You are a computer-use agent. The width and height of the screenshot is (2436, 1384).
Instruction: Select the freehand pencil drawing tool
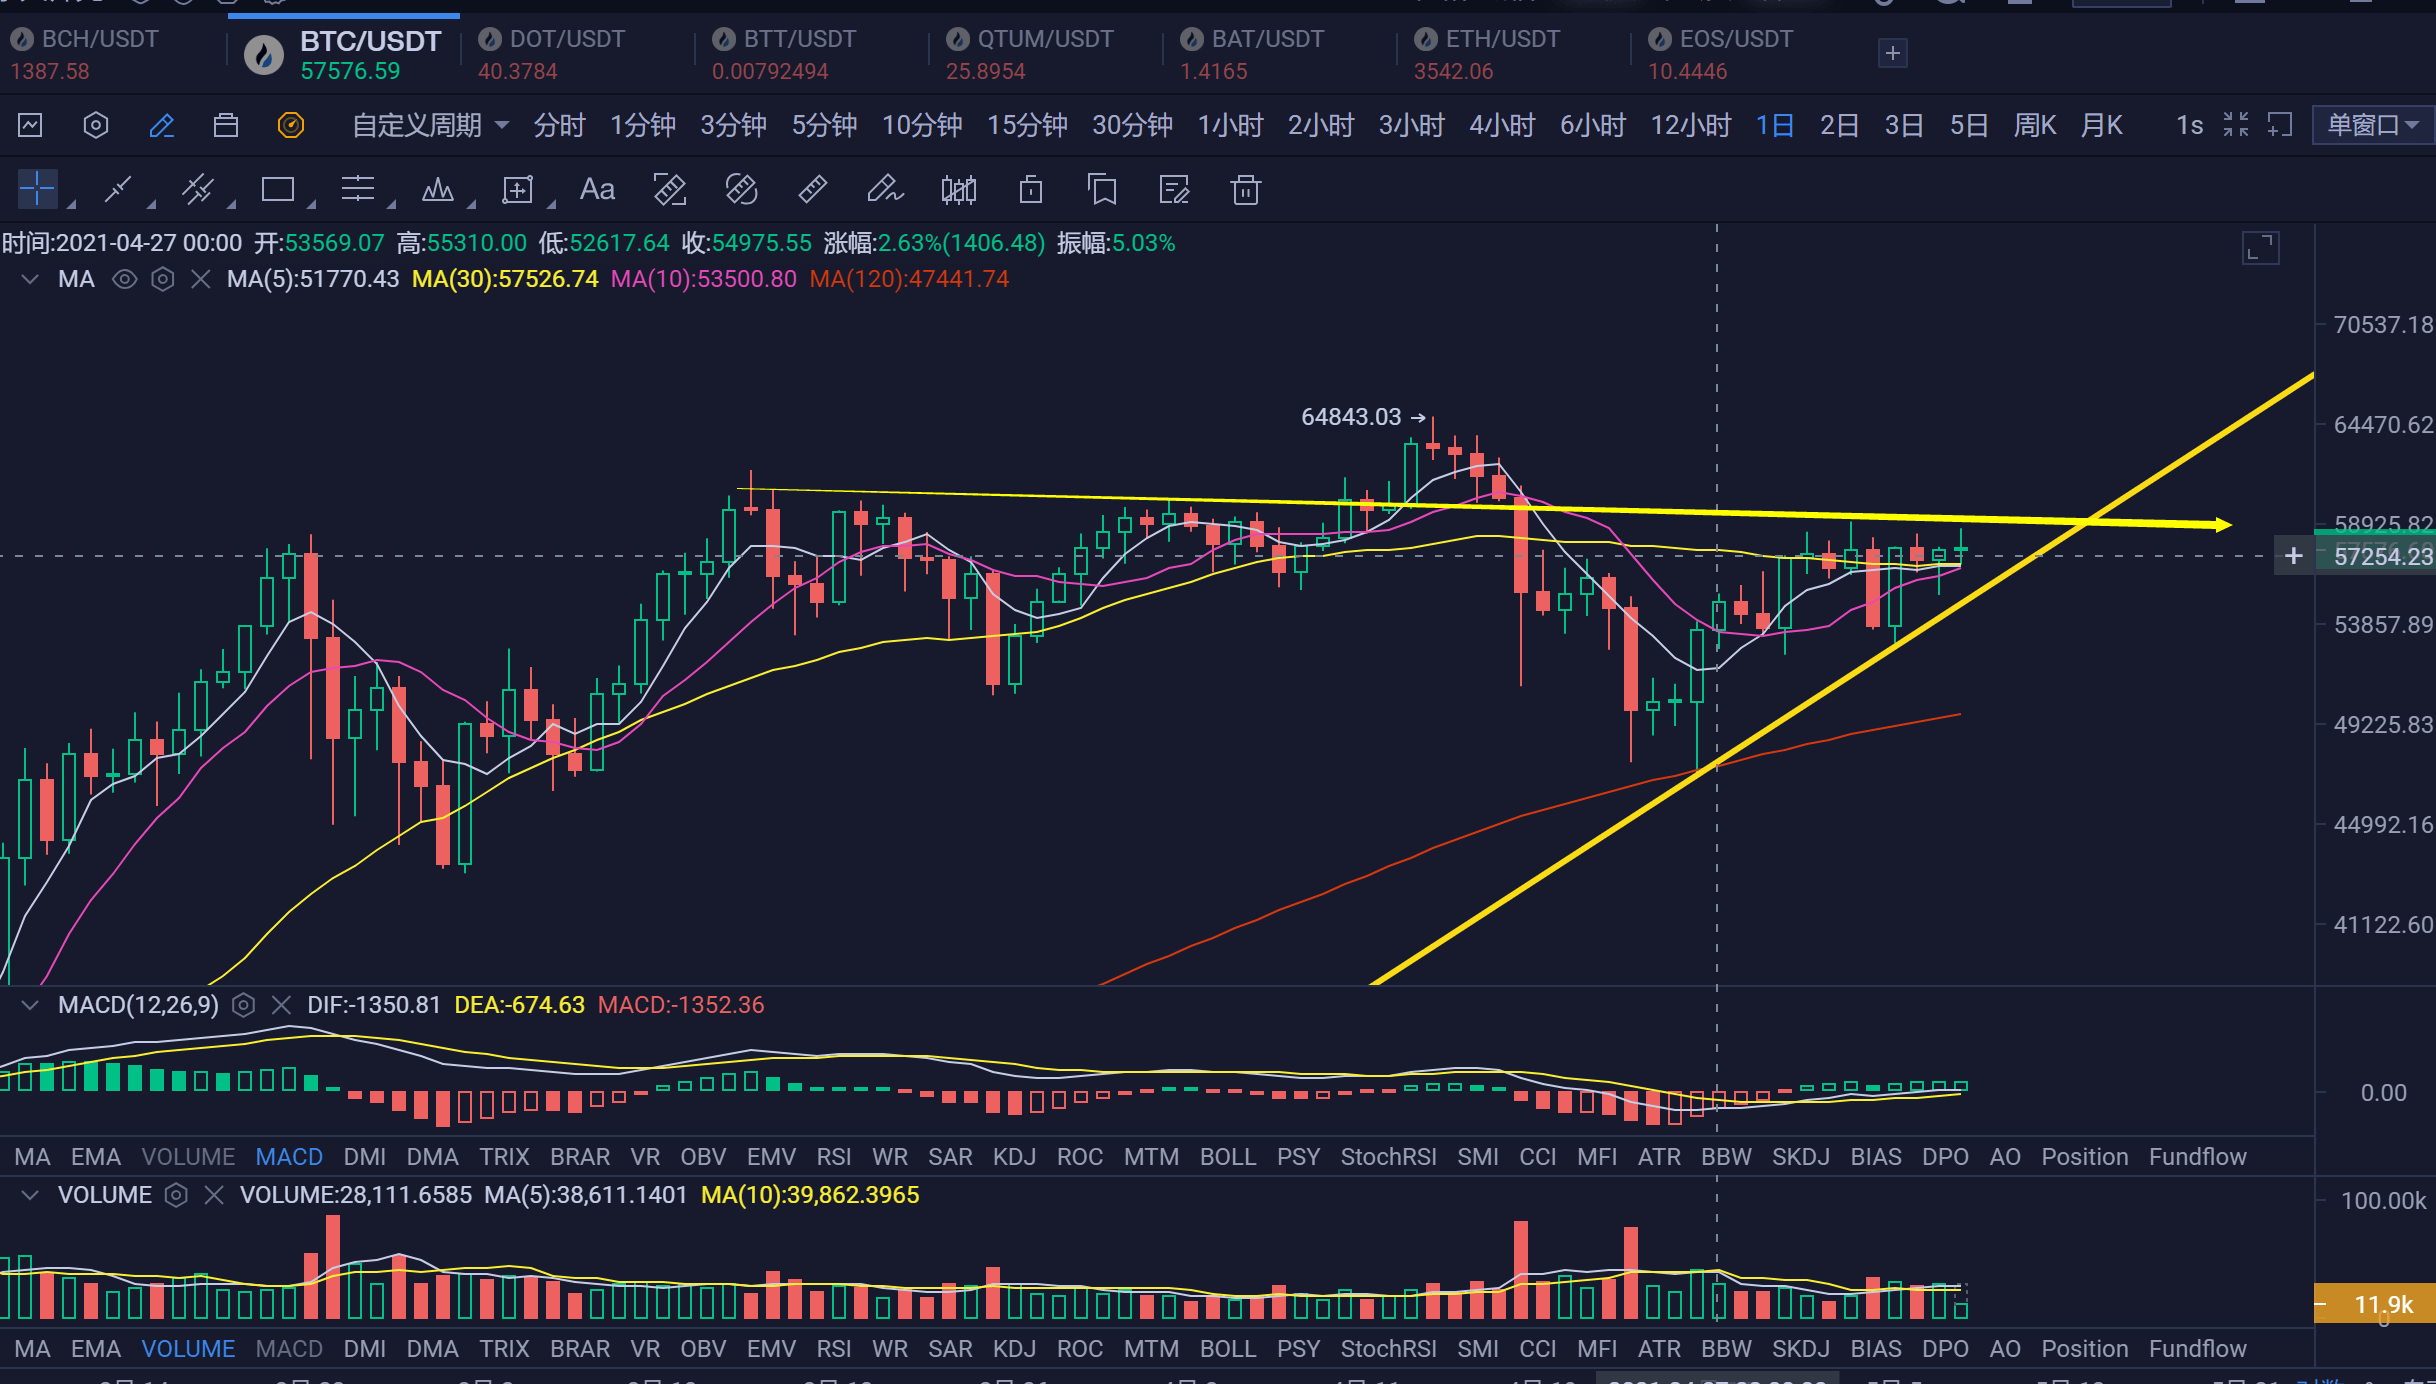click(885, 189)
